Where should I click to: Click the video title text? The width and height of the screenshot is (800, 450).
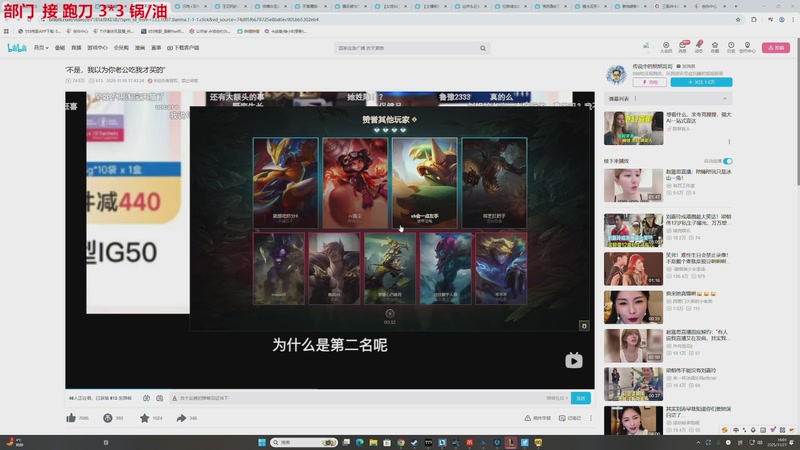(115, 70)
